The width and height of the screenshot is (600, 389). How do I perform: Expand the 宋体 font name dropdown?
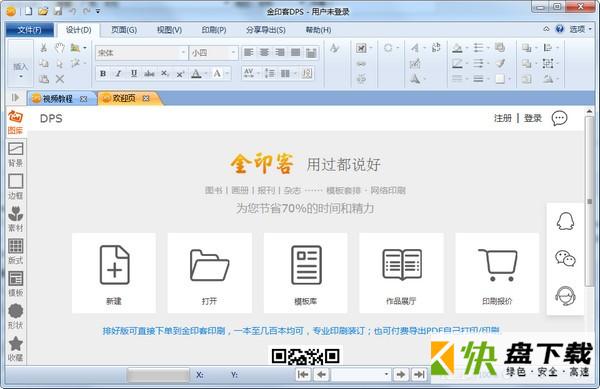point(183,53)
